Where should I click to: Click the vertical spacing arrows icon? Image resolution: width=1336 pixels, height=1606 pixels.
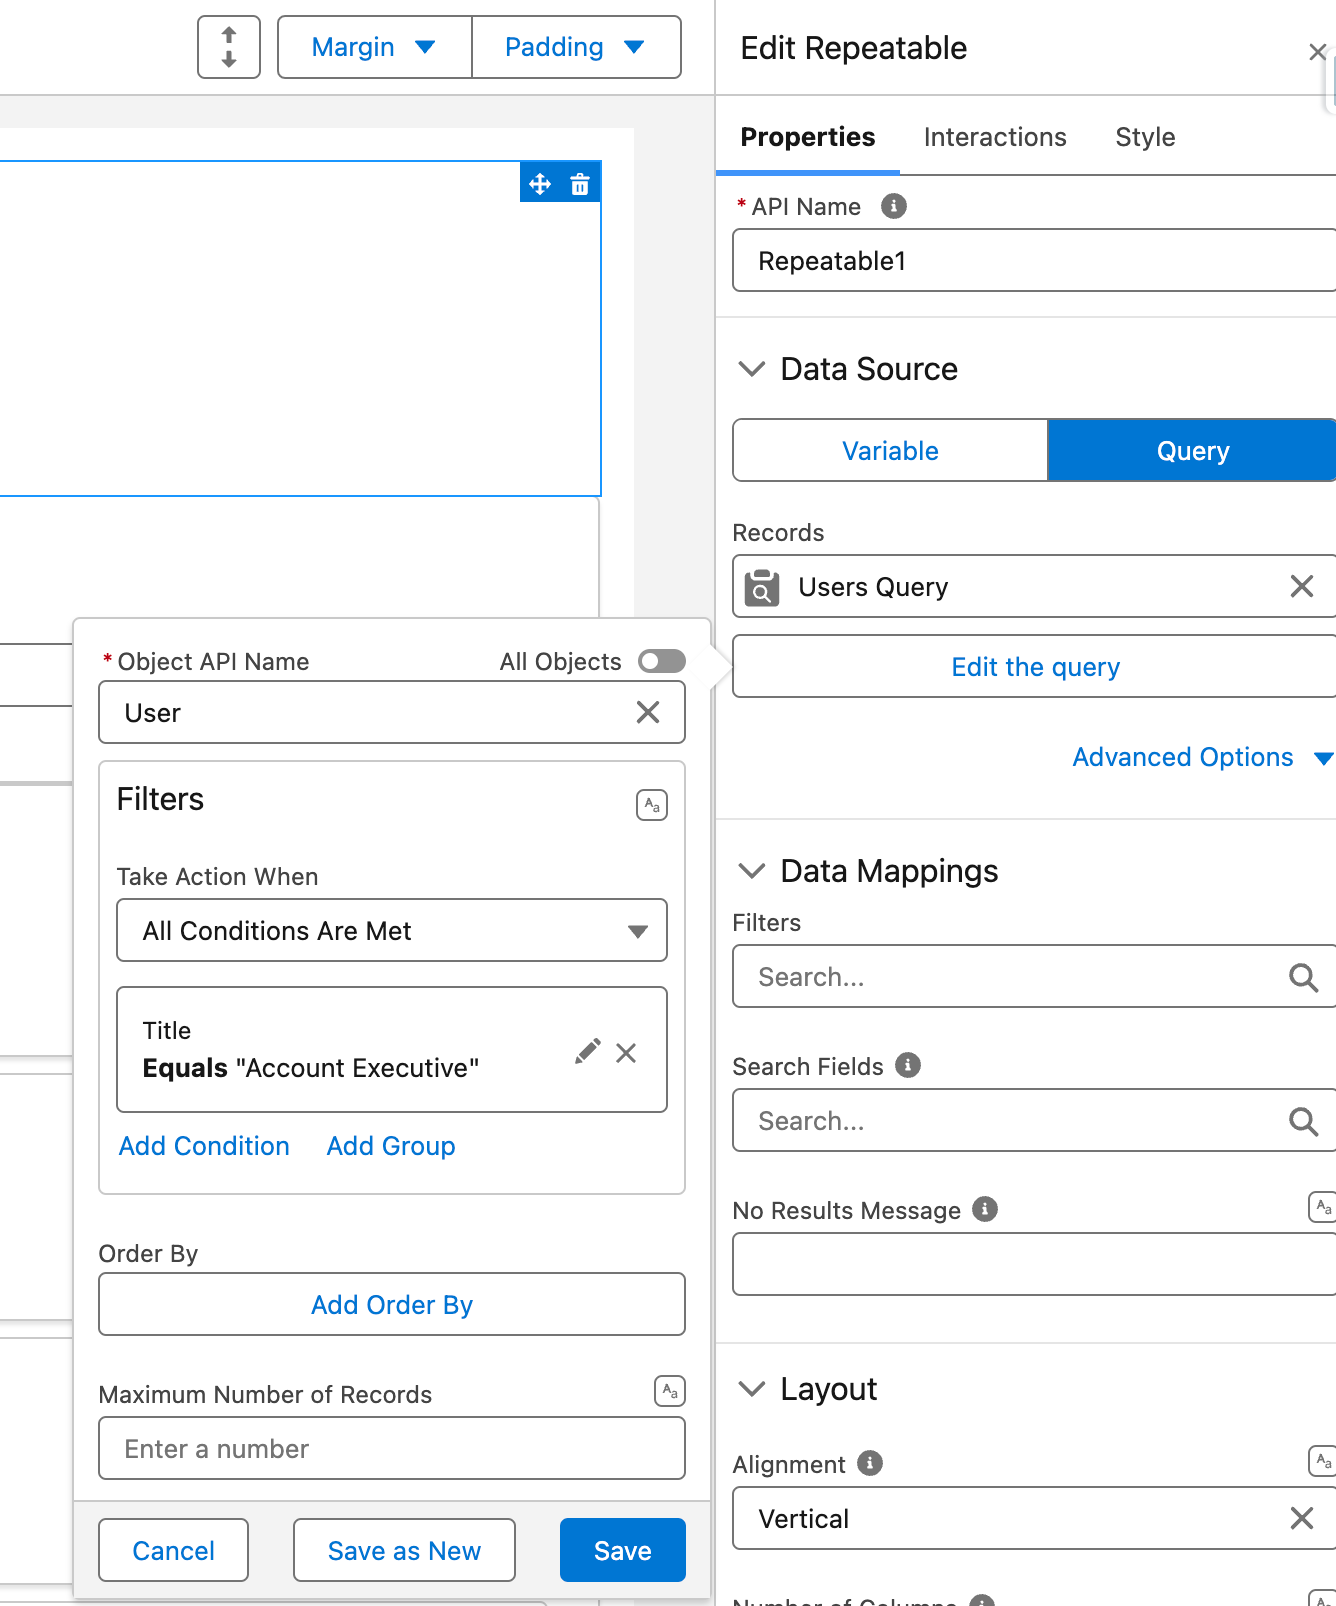tap(229, 47)
